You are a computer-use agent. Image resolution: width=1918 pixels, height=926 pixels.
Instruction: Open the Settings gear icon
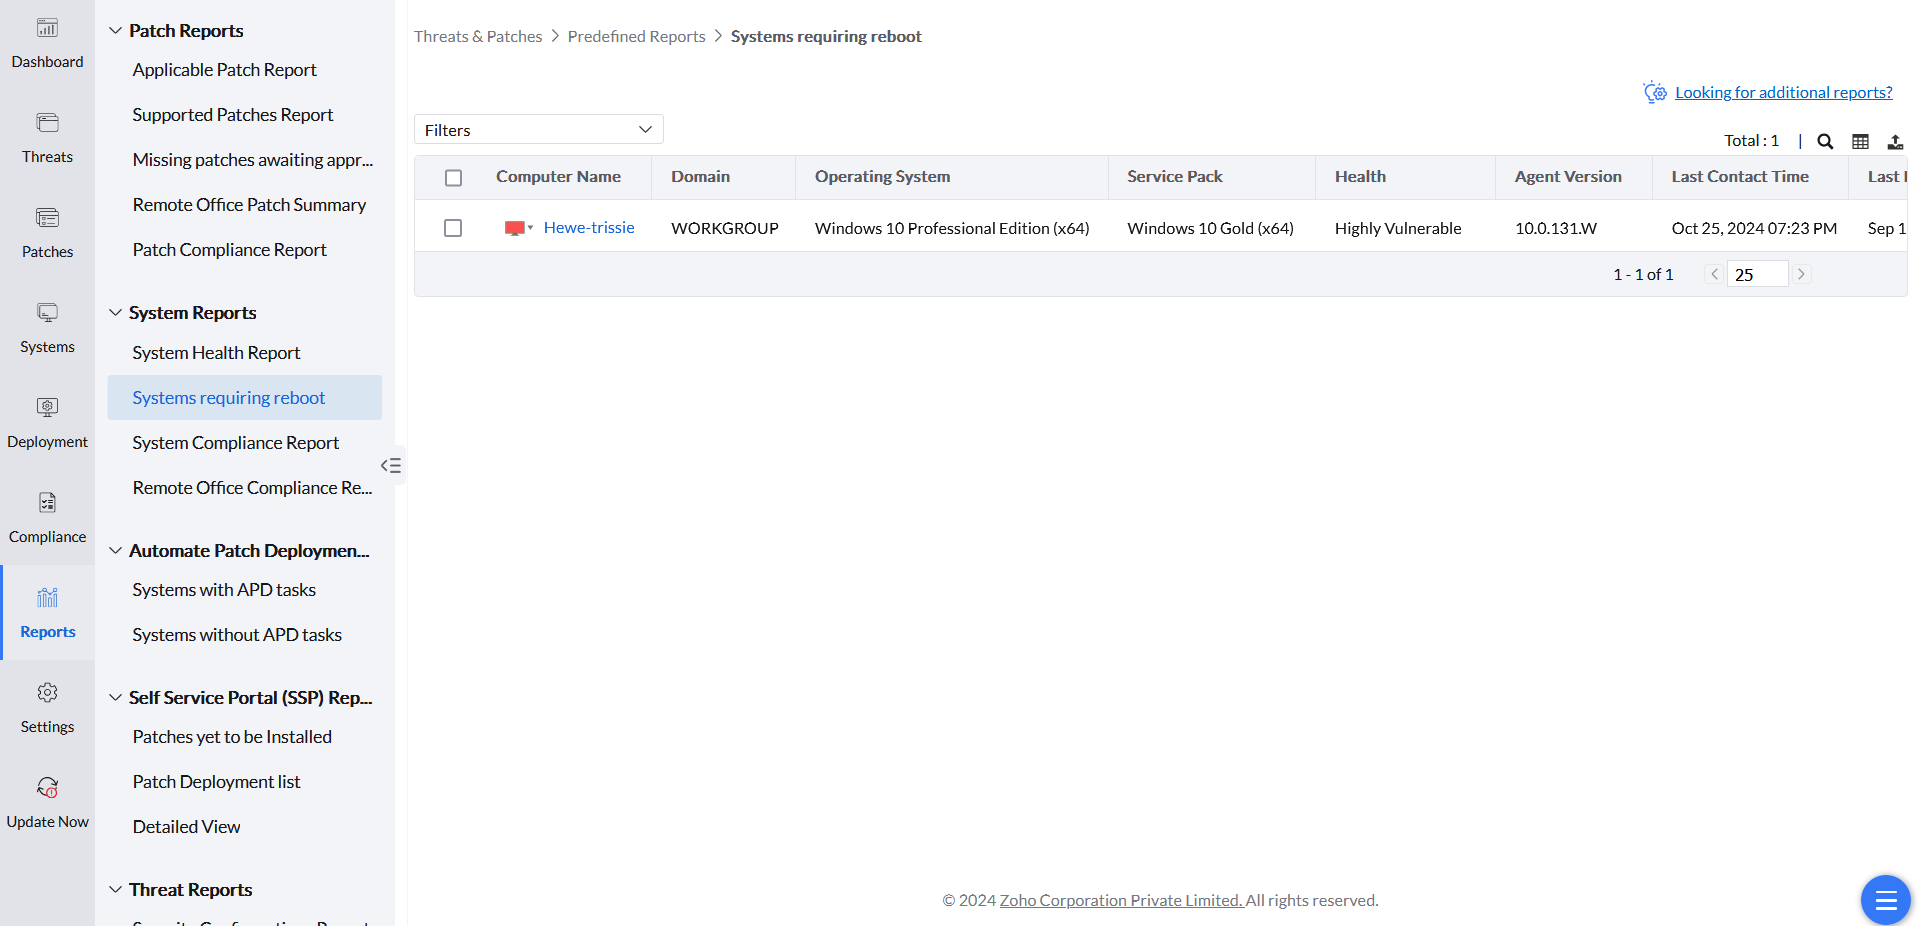point(47,693)
